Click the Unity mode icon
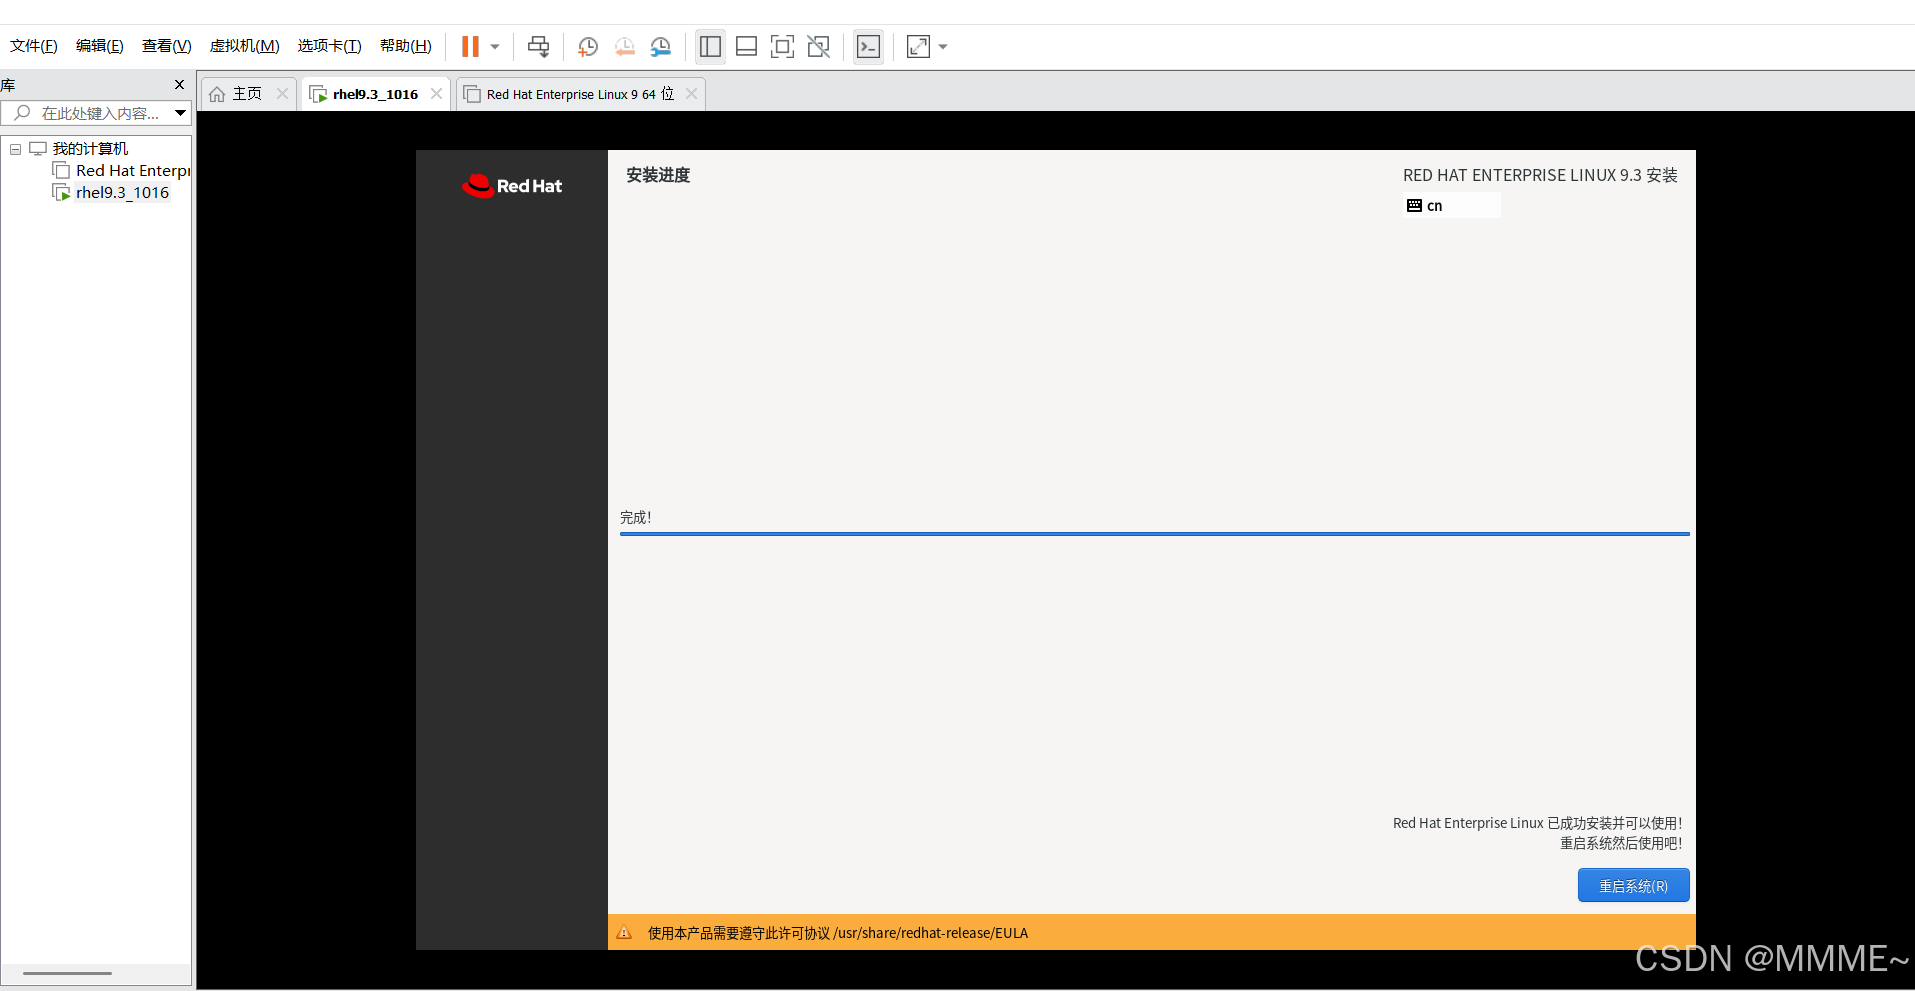Image resolution: width=1915 pixels, height=991 pixels. coord(819,47)
